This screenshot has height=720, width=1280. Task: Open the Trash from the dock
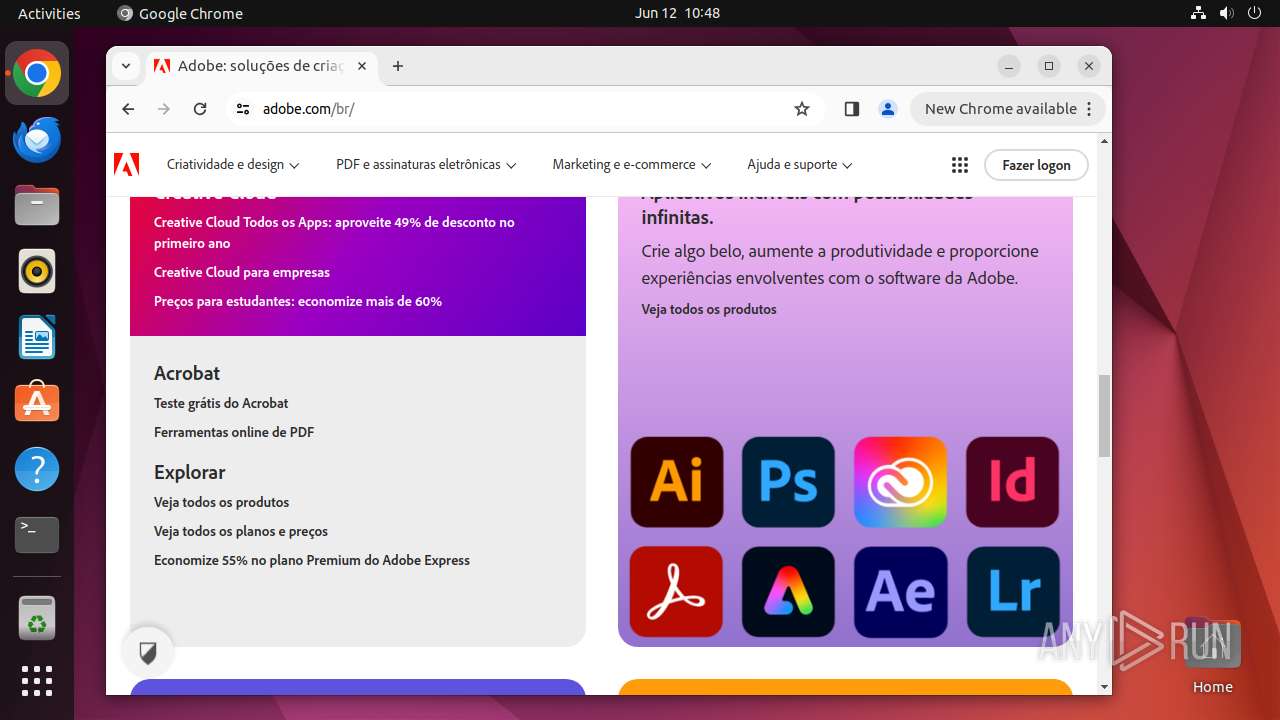coord(37,618)
